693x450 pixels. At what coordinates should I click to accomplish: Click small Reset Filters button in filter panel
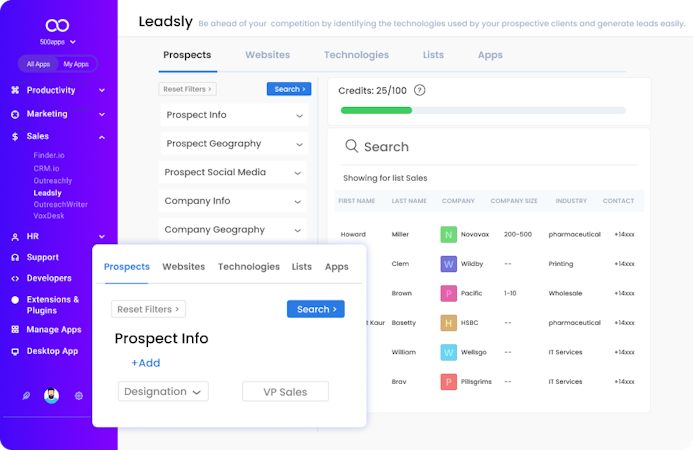(187, 89)
